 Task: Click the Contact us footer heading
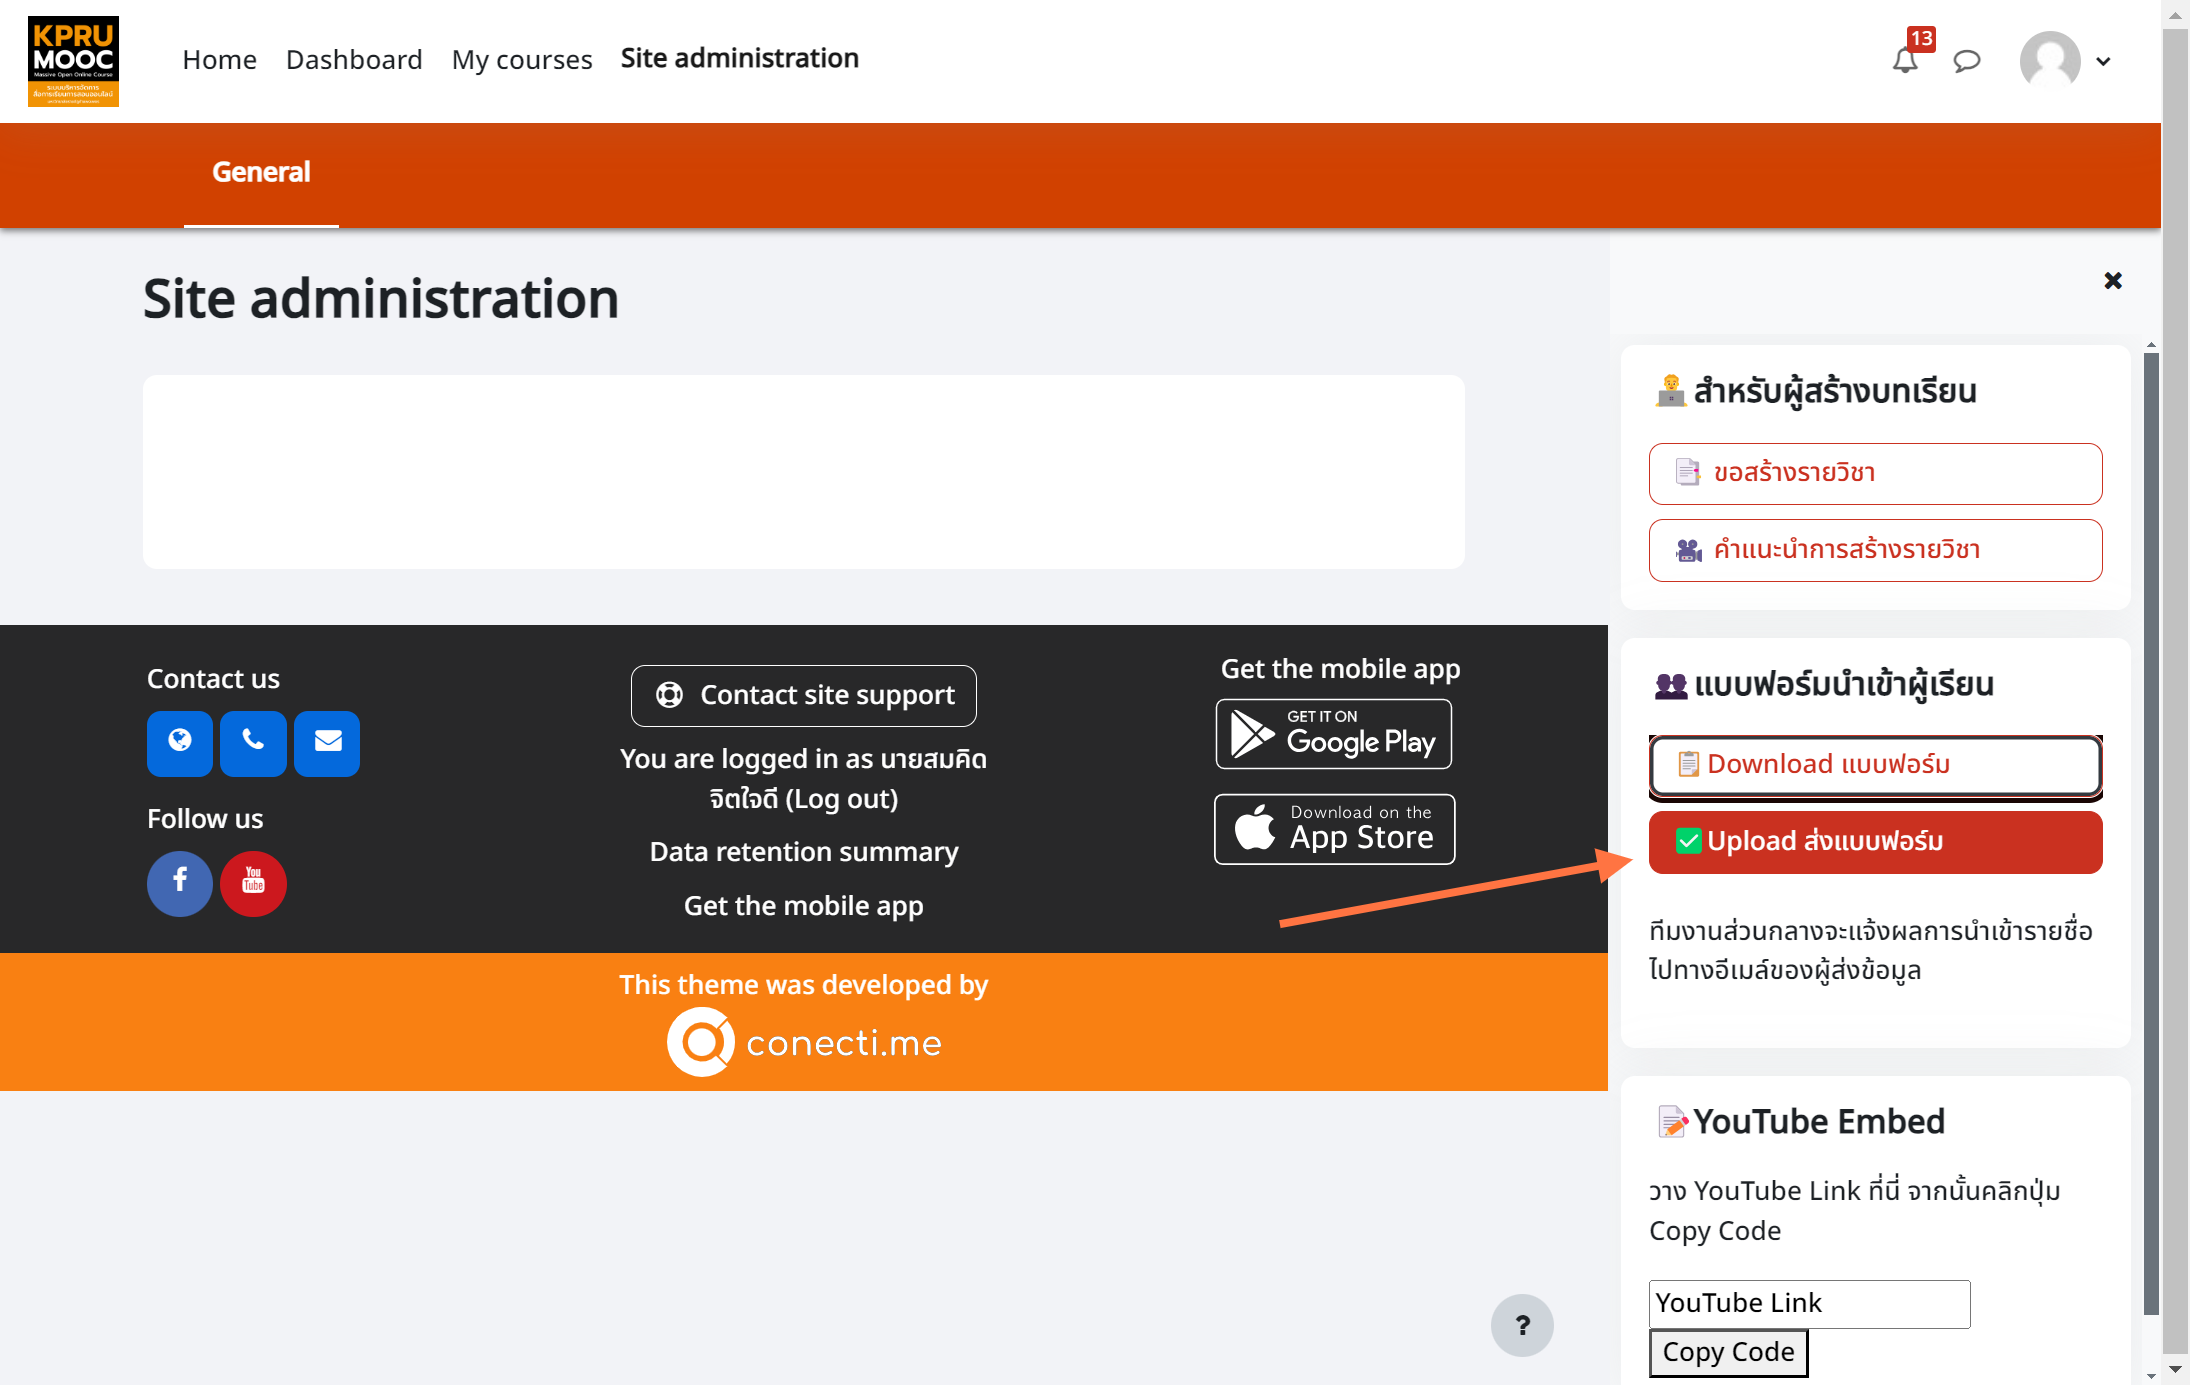pos(213,679)
